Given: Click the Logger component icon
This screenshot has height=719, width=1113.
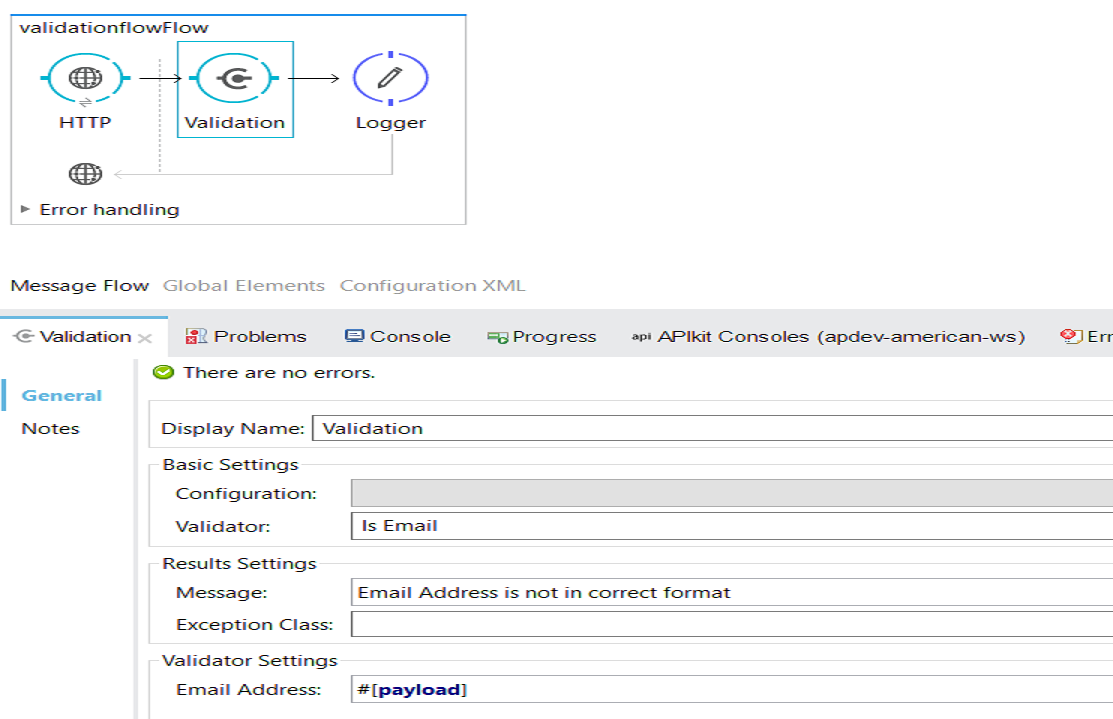Looking at the screenshot, I should 391,78.
